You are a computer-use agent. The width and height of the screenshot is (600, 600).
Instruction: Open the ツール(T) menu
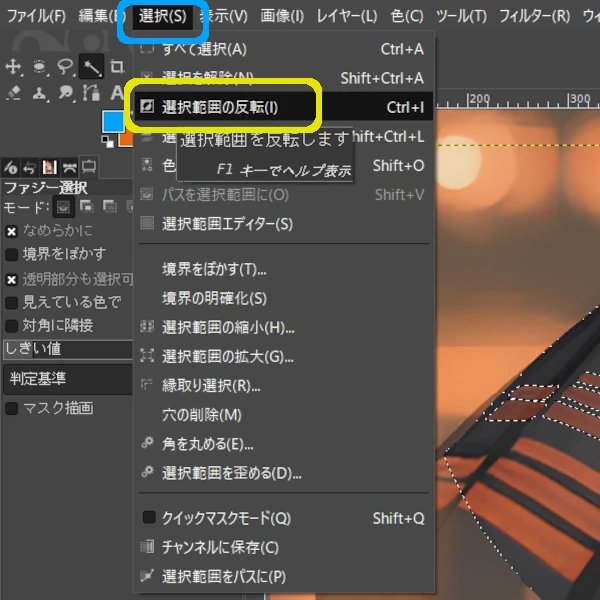tap(461, 16)
